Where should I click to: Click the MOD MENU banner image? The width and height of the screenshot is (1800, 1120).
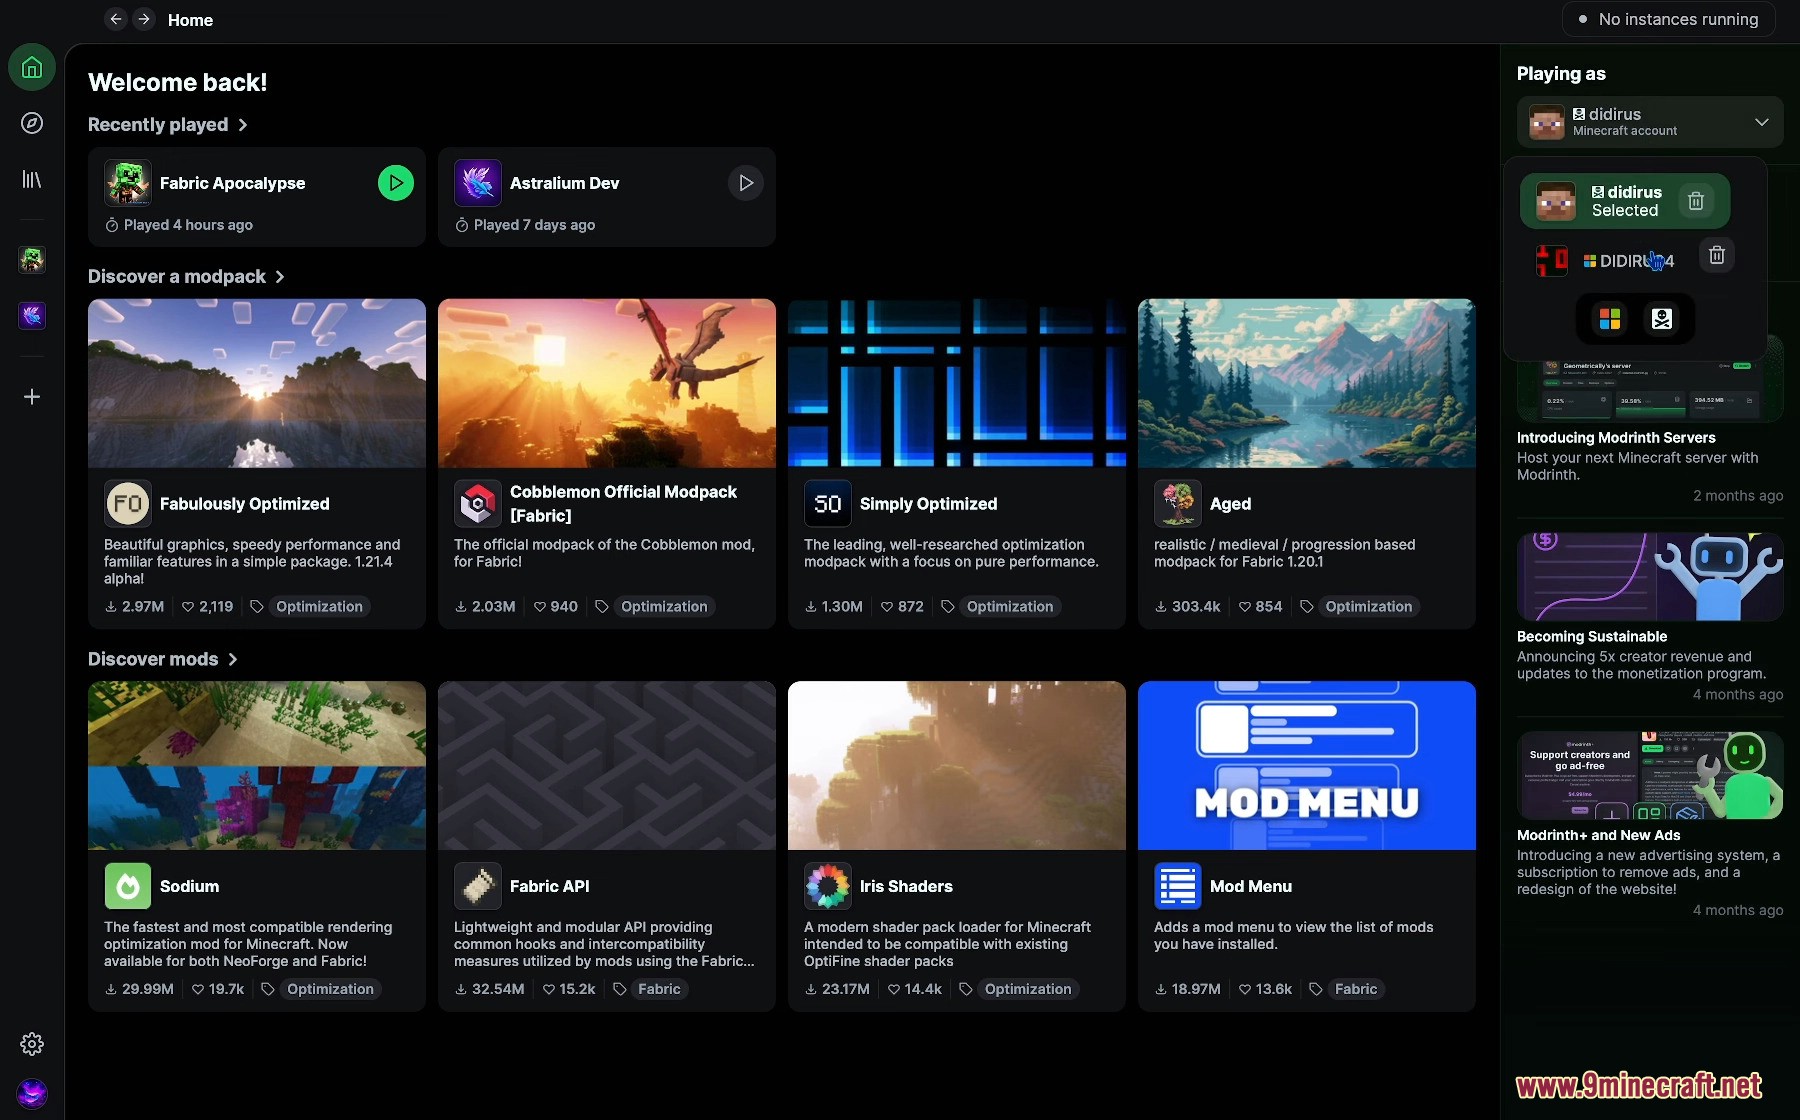click(x=1307, y=766)
